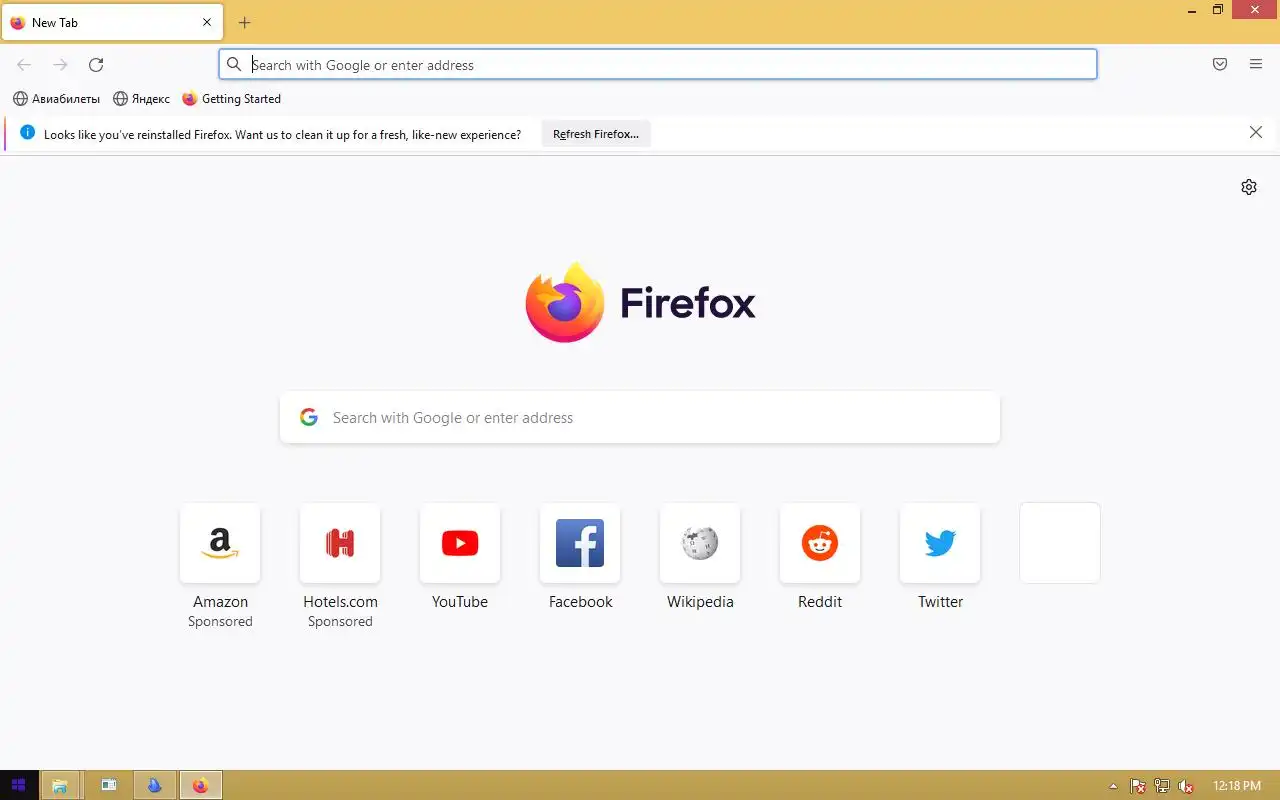Open the network tray icon
The width and height of the screenshot is (1280, 800).
(x=1162, y=786)
